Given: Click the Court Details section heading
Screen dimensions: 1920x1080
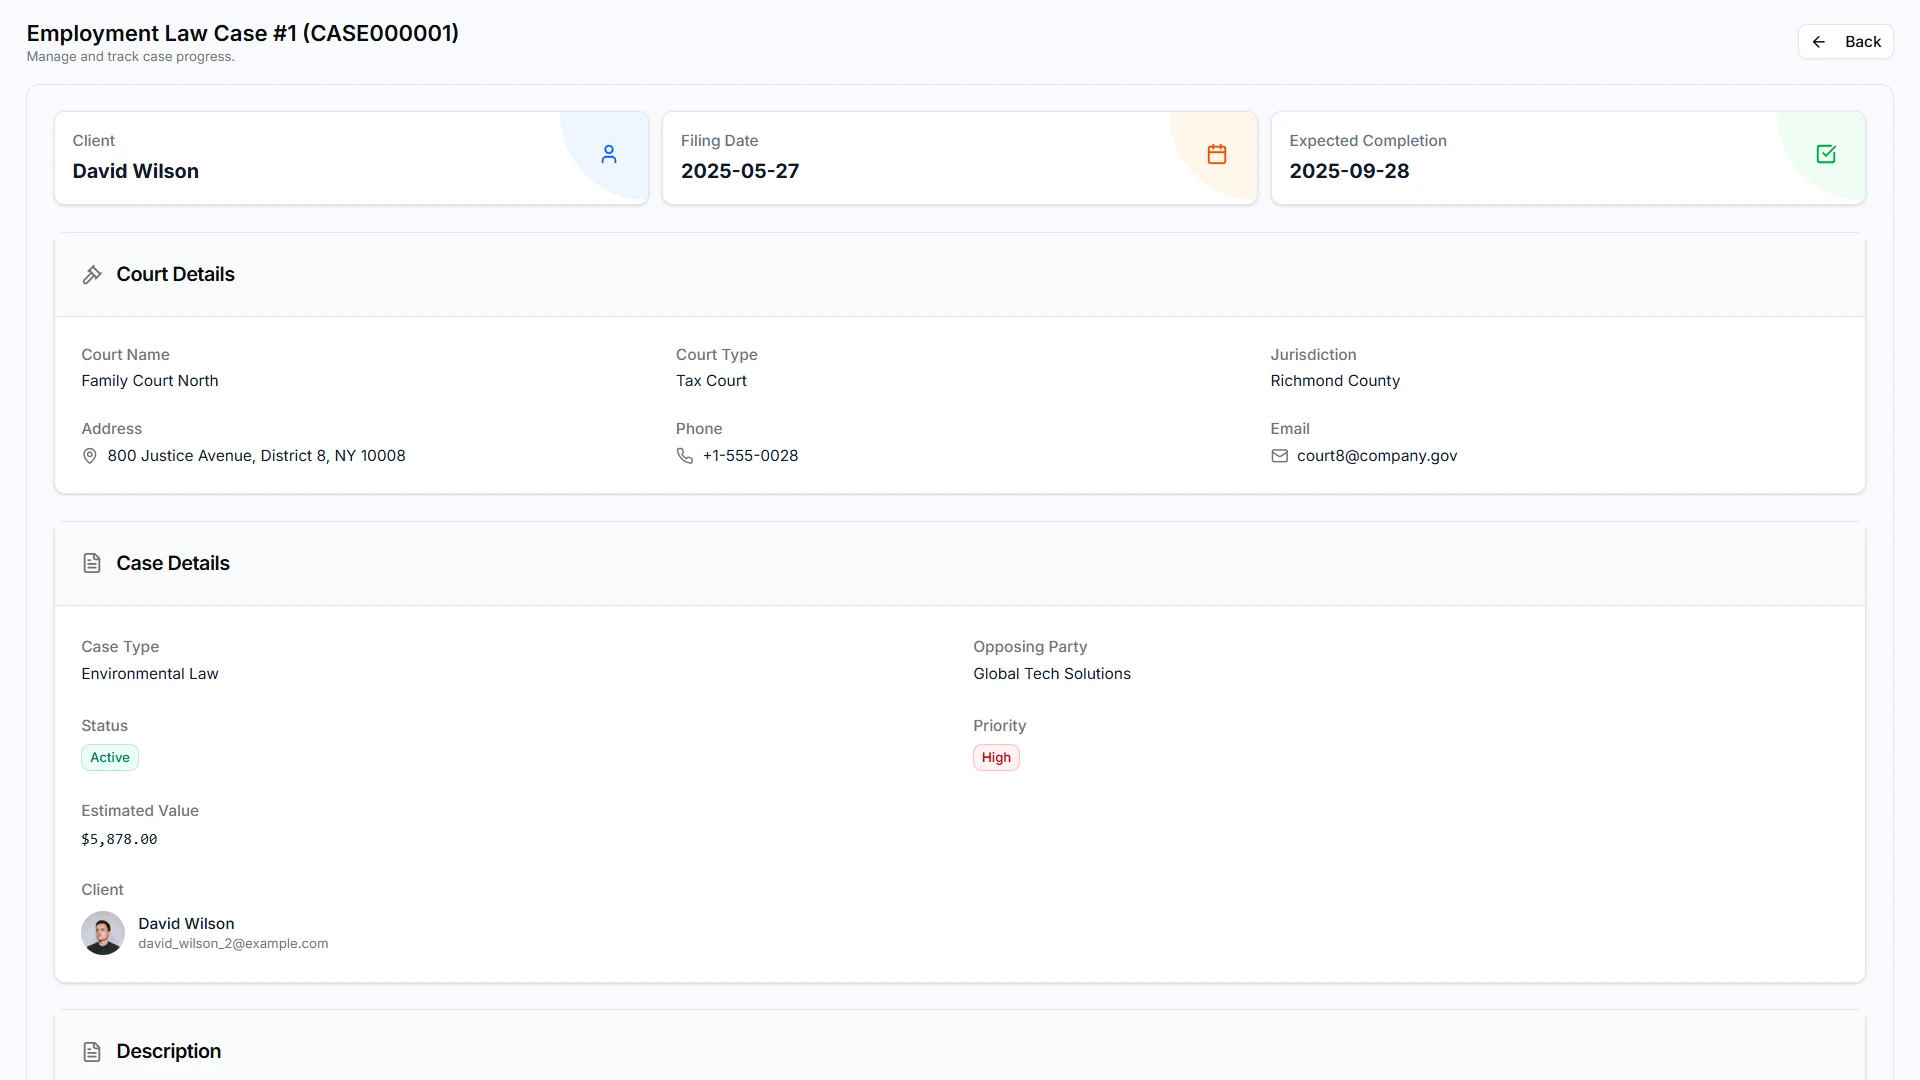Looking at the screenshot, I should click(175, 275).
